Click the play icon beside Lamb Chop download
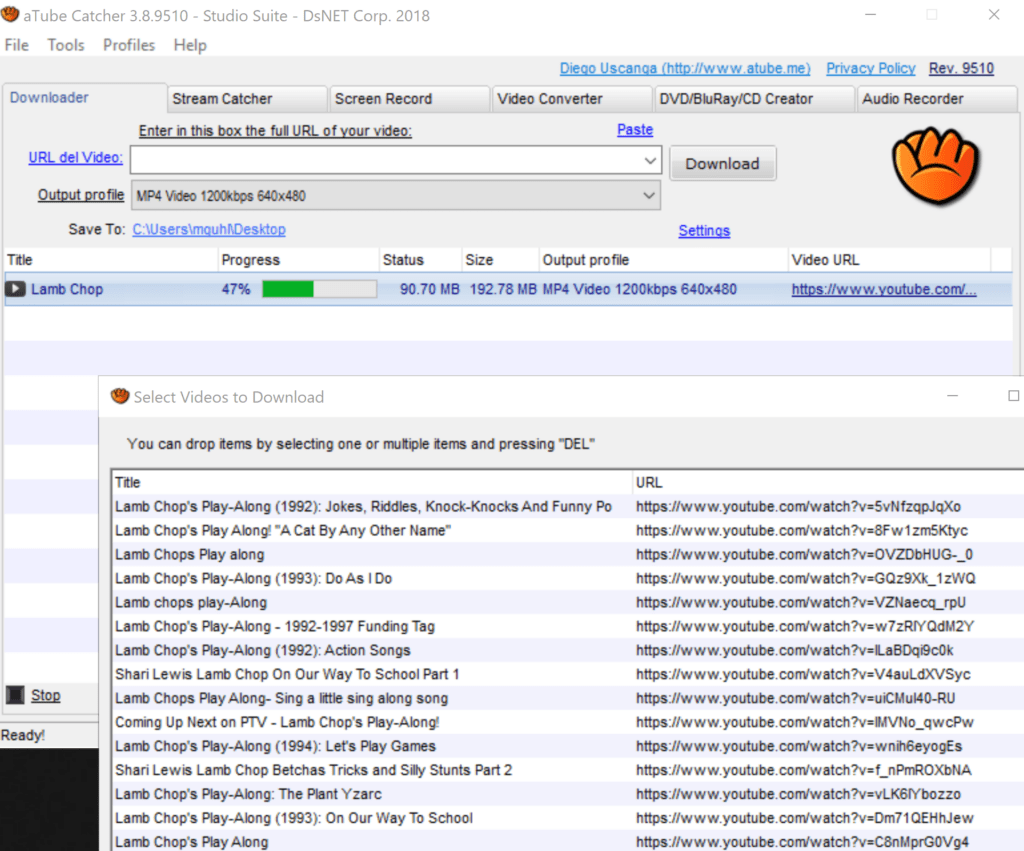The height and width of the screenshot is (851, 1024). tap(16, 289)
